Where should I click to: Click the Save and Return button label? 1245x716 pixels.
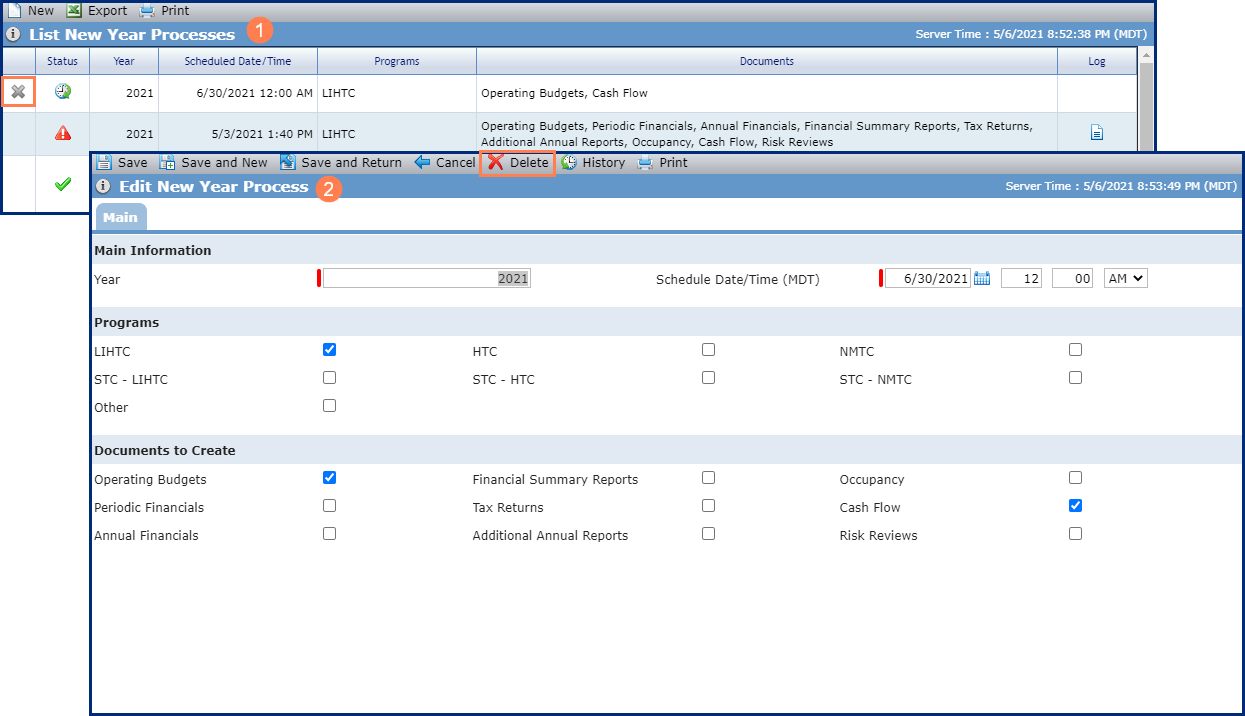[x=351, y=162]
